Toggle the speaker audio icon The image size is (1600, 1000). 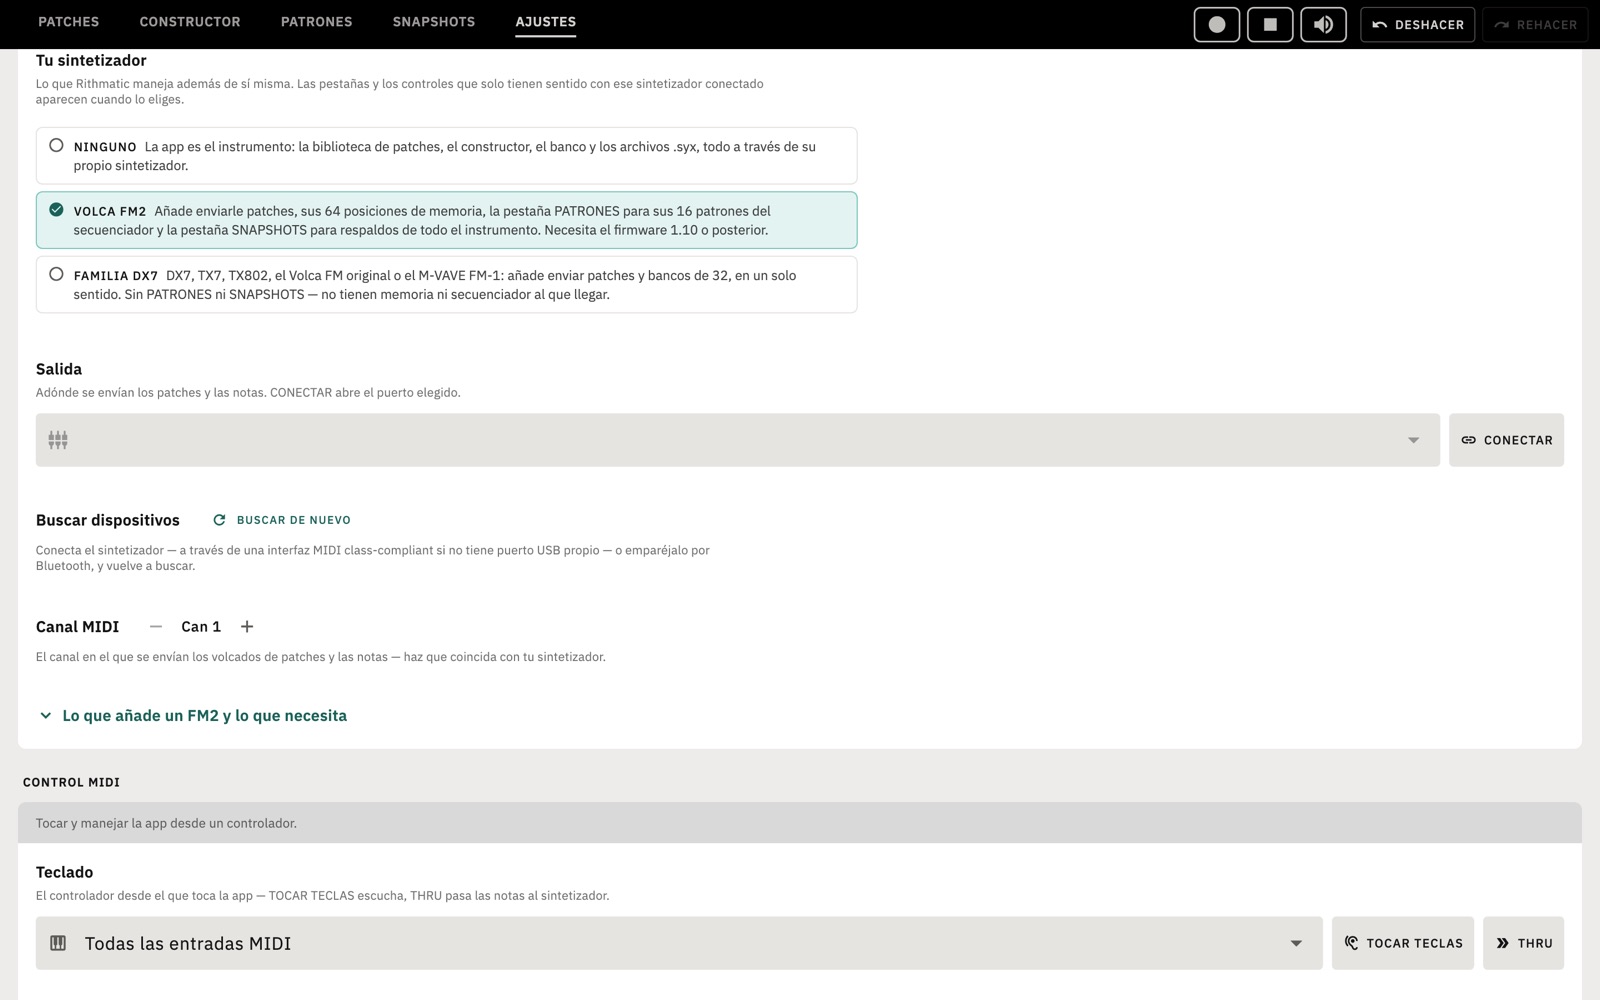pyautogui.click(x=1323, y=24)
